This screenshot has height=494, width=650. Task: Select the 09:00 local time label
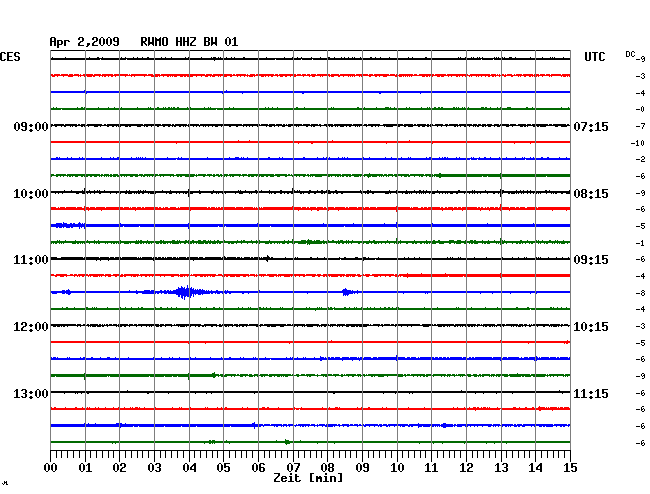click(31, 126)
